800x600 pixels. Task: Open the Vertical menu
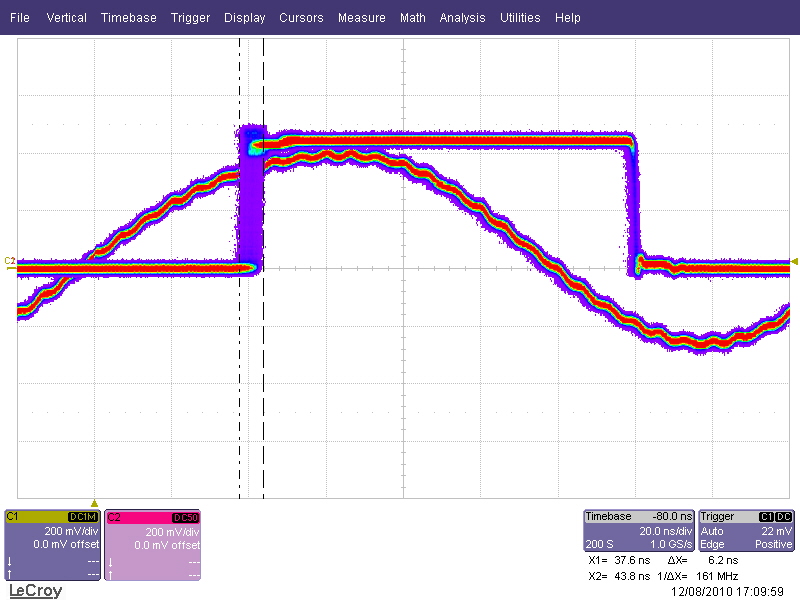click(66, 18)
